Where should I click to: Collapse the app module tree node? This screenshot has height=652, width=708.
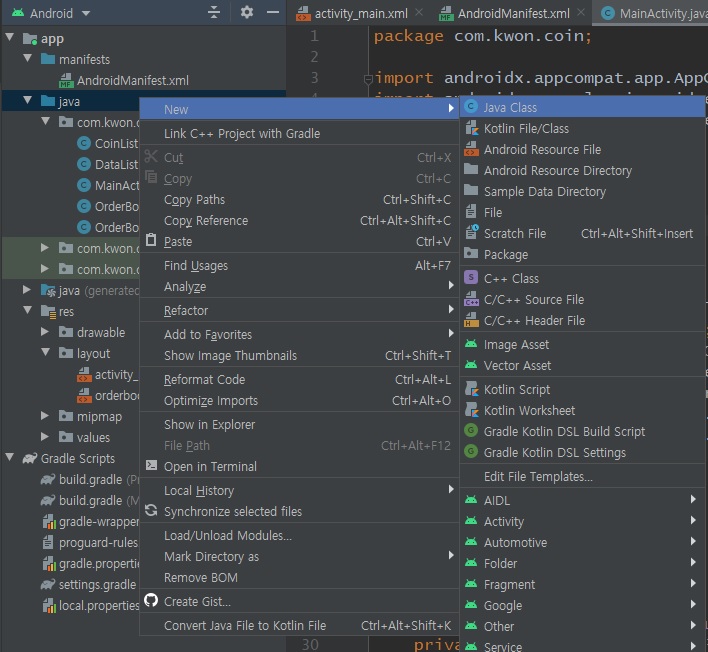tap(10, 37)
